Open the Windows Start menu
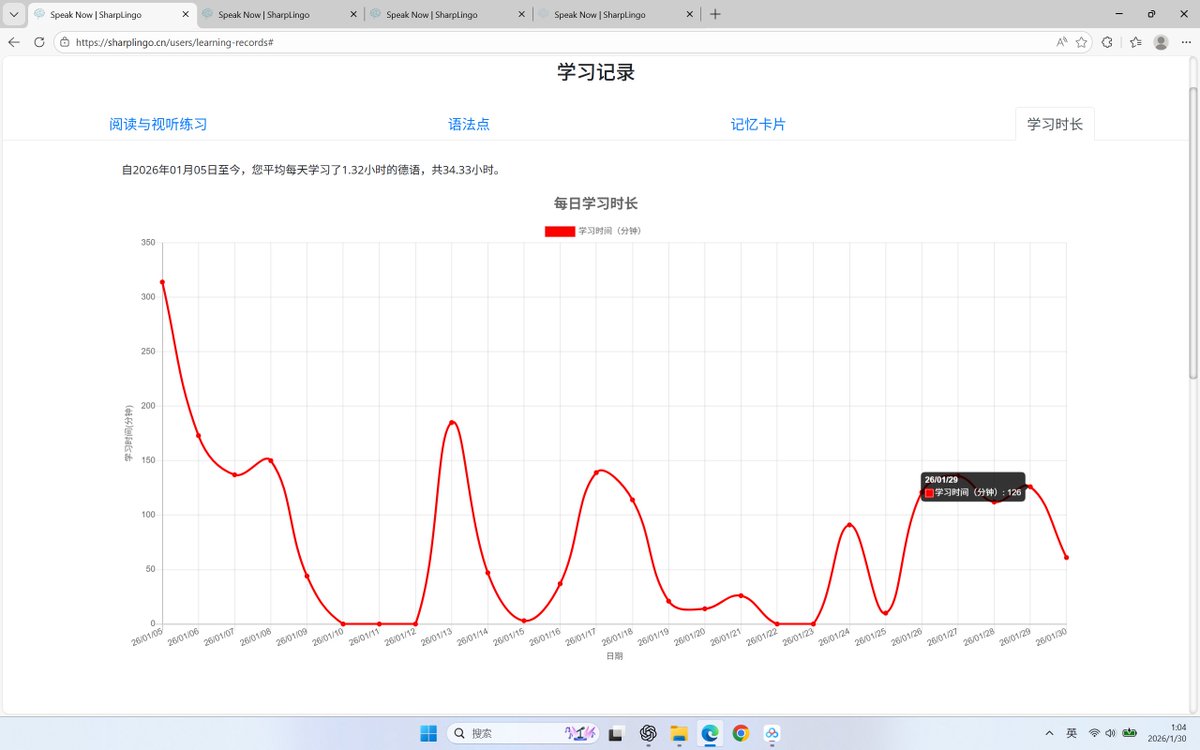 (428, 733)
